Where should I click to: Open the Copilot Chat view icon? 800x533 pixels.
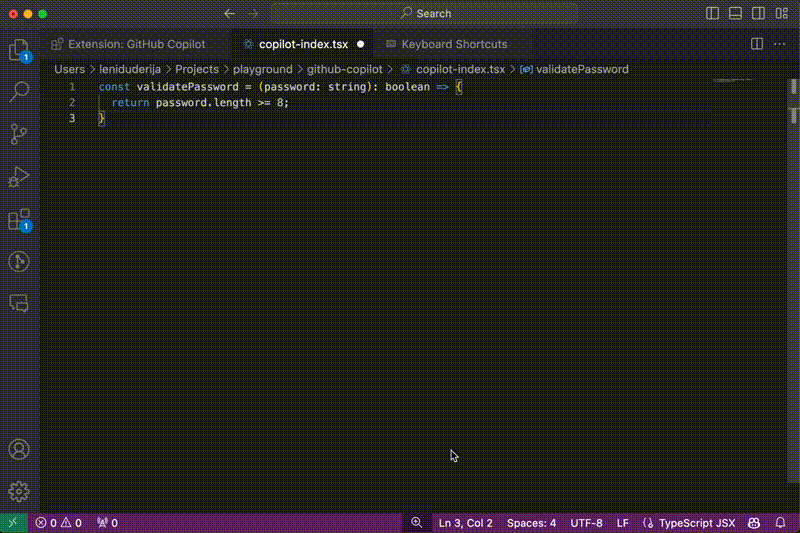tap(19, 303)
